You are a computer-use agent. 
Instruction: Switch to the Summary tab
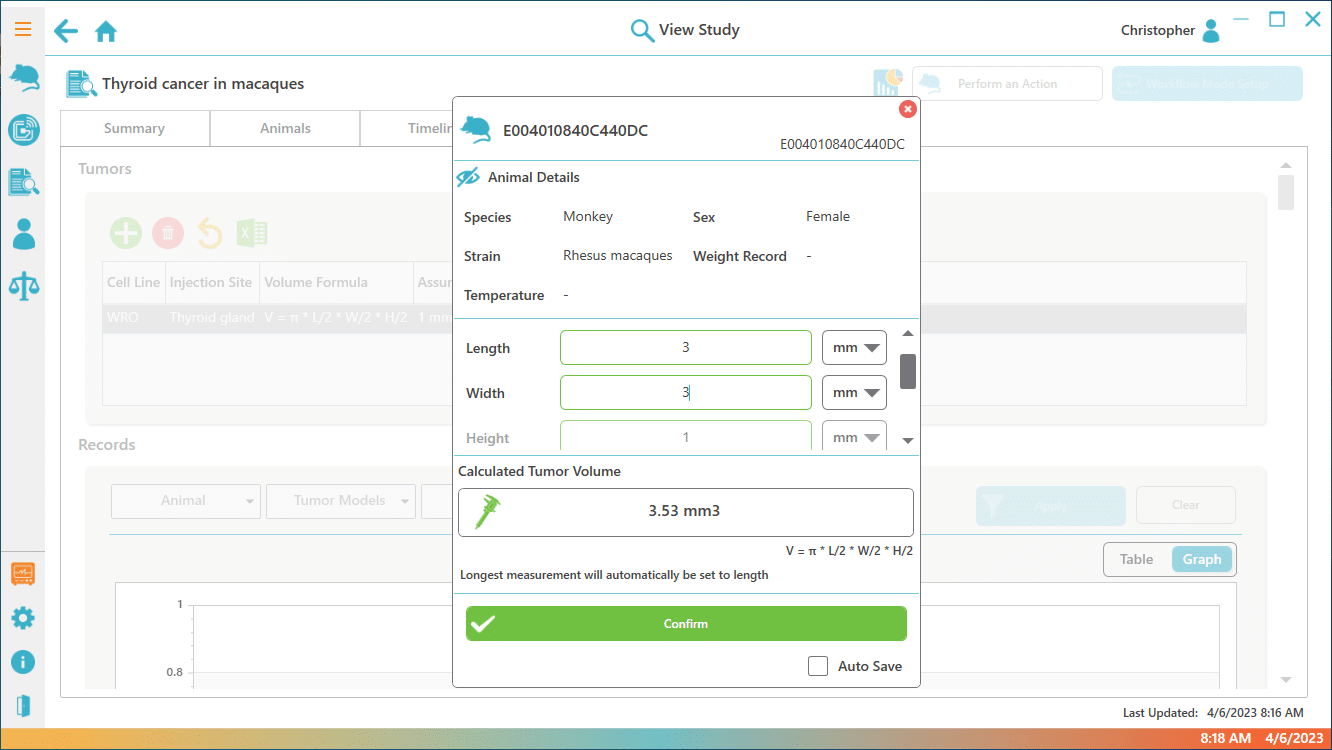[134, 128]
